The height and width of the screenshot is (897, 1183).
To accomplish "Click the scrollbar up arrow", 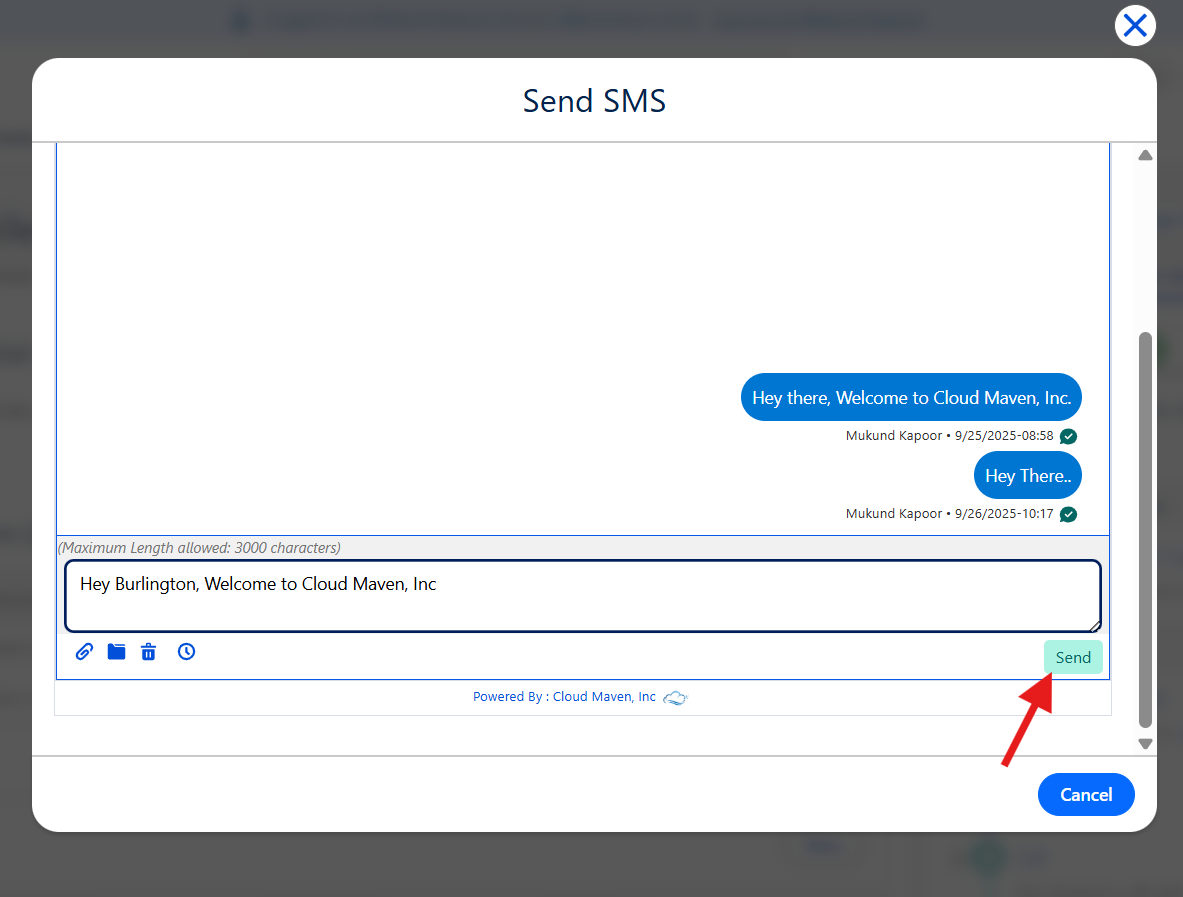I will pos(1145,155).
